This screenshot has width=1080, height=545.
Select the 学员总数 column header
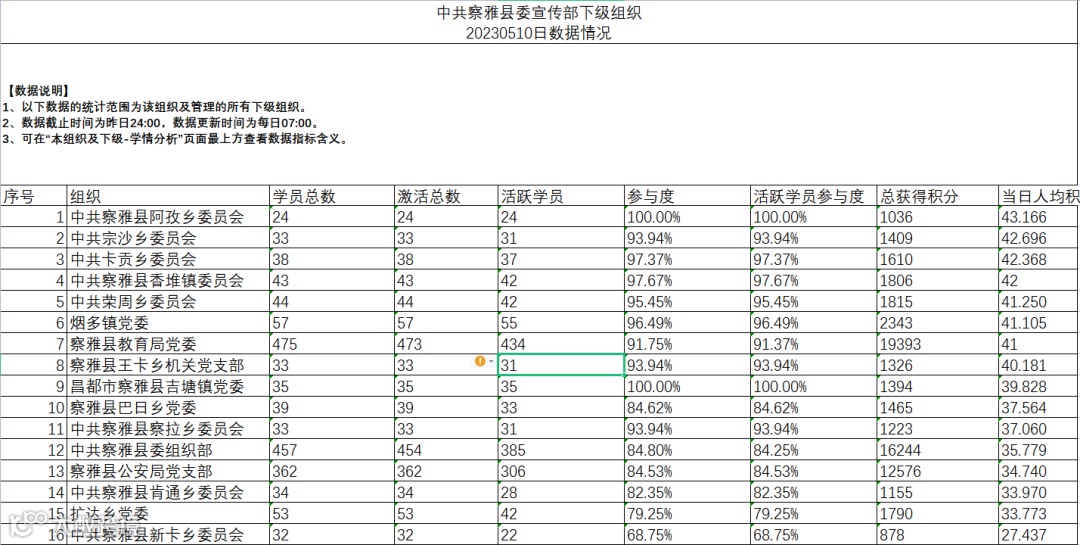pyautogui.click(x=331, y=196)
